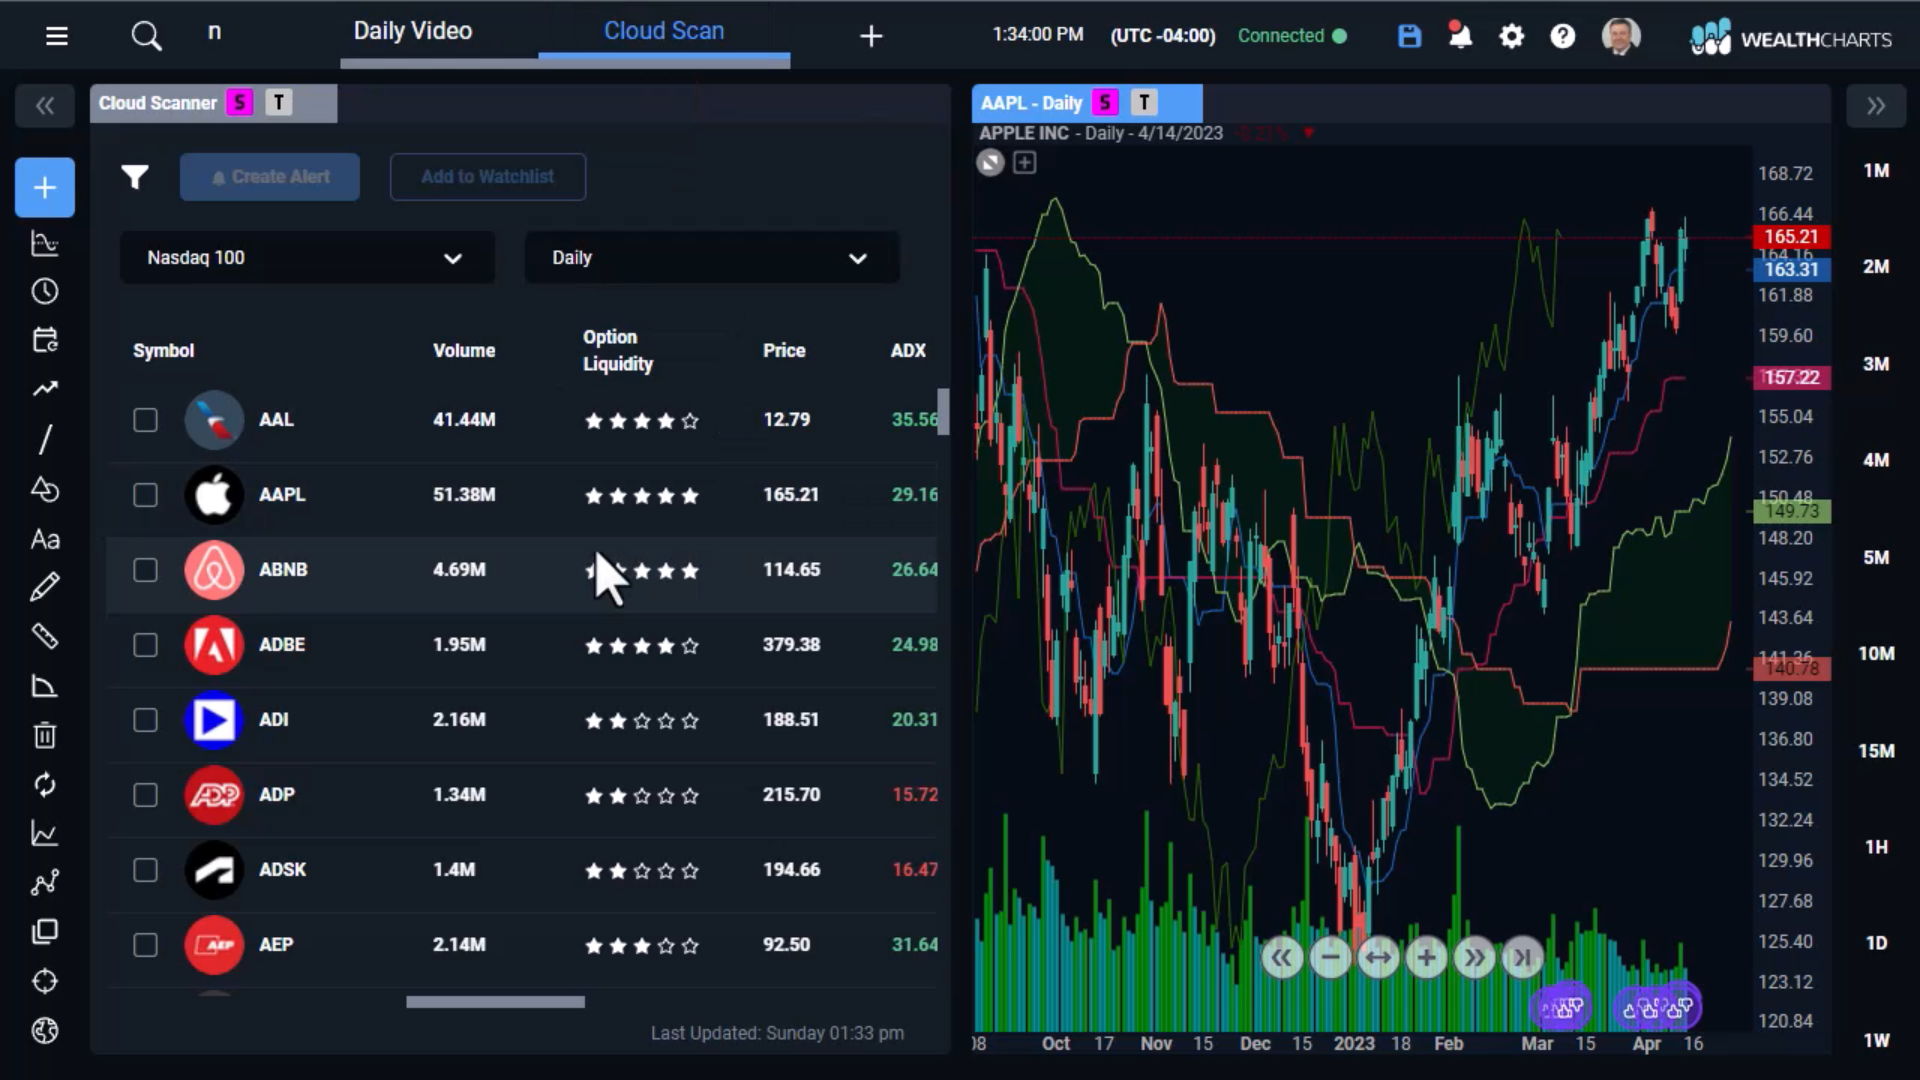The image size is (1920, 1080).
Task: Click the T badge on AAPL chart tab
Action: (x=1144, y=103)
